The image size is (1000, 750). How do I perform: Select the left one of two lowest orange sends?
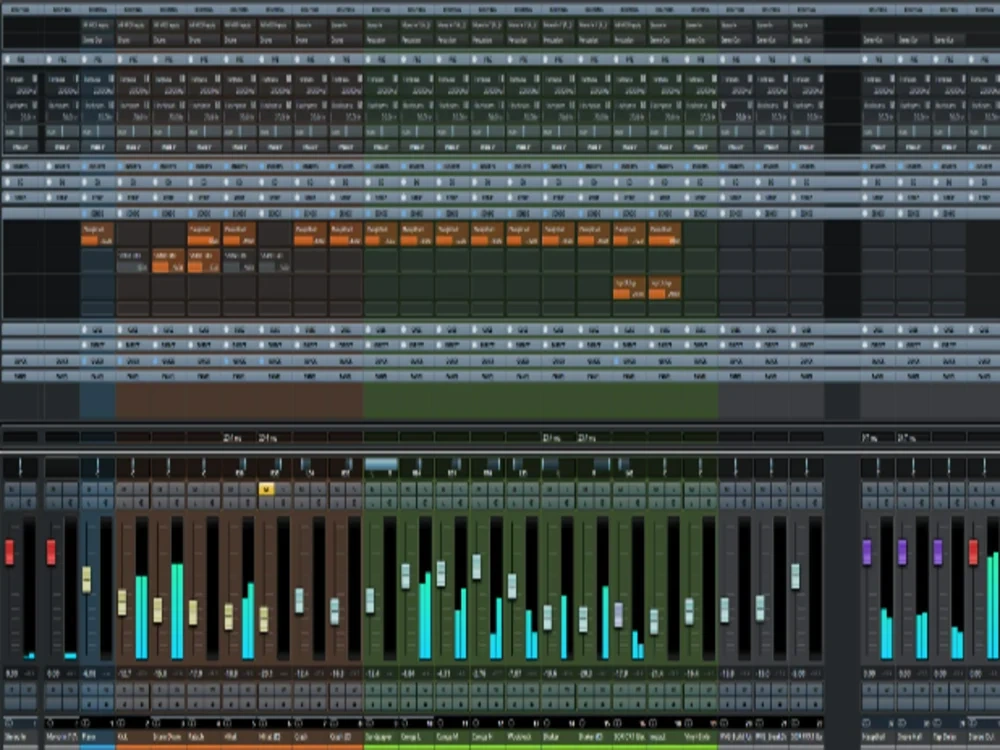pos(629,288)
